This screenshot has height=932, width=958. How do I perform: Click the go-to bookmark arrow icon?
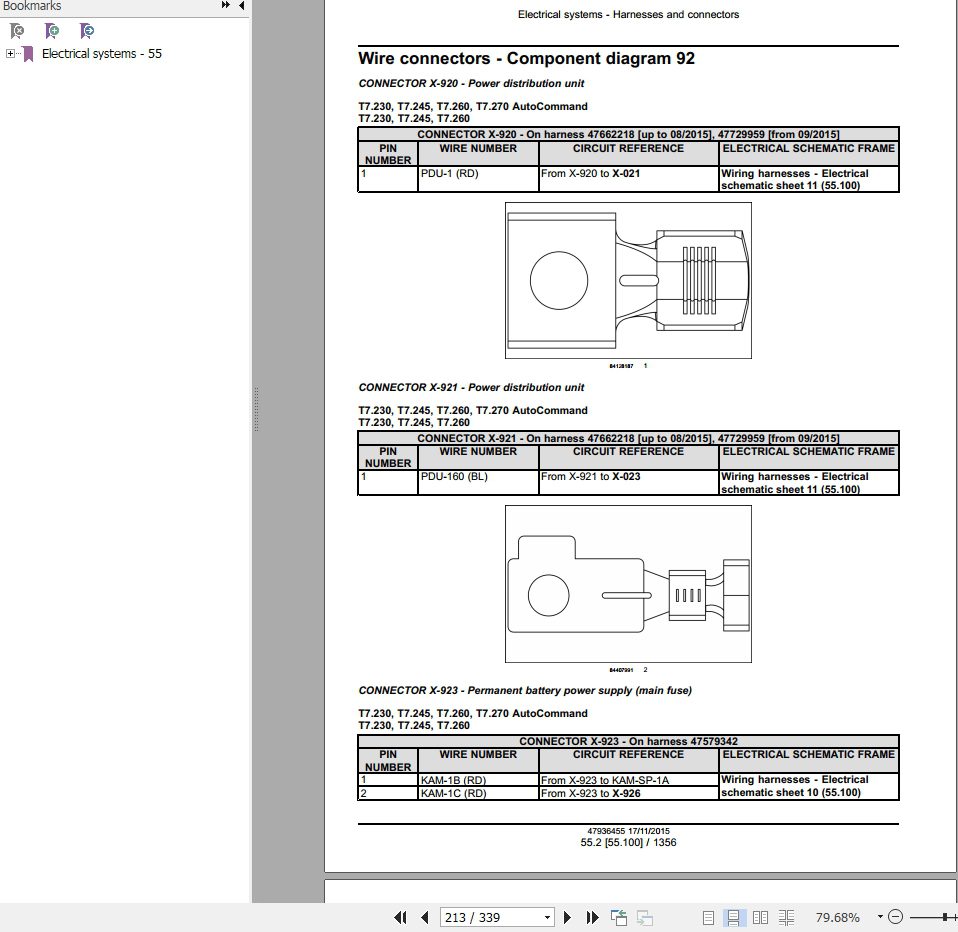point(87,31)
